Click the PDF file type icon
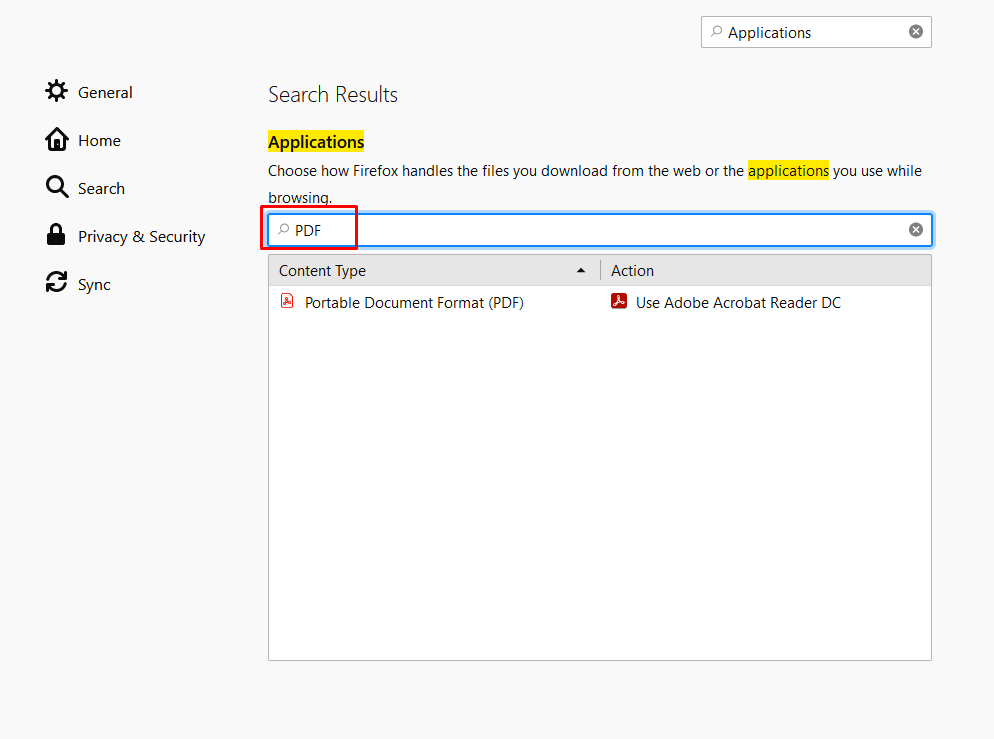The height and width of the screenshot is (739, 994). point(287,301)
